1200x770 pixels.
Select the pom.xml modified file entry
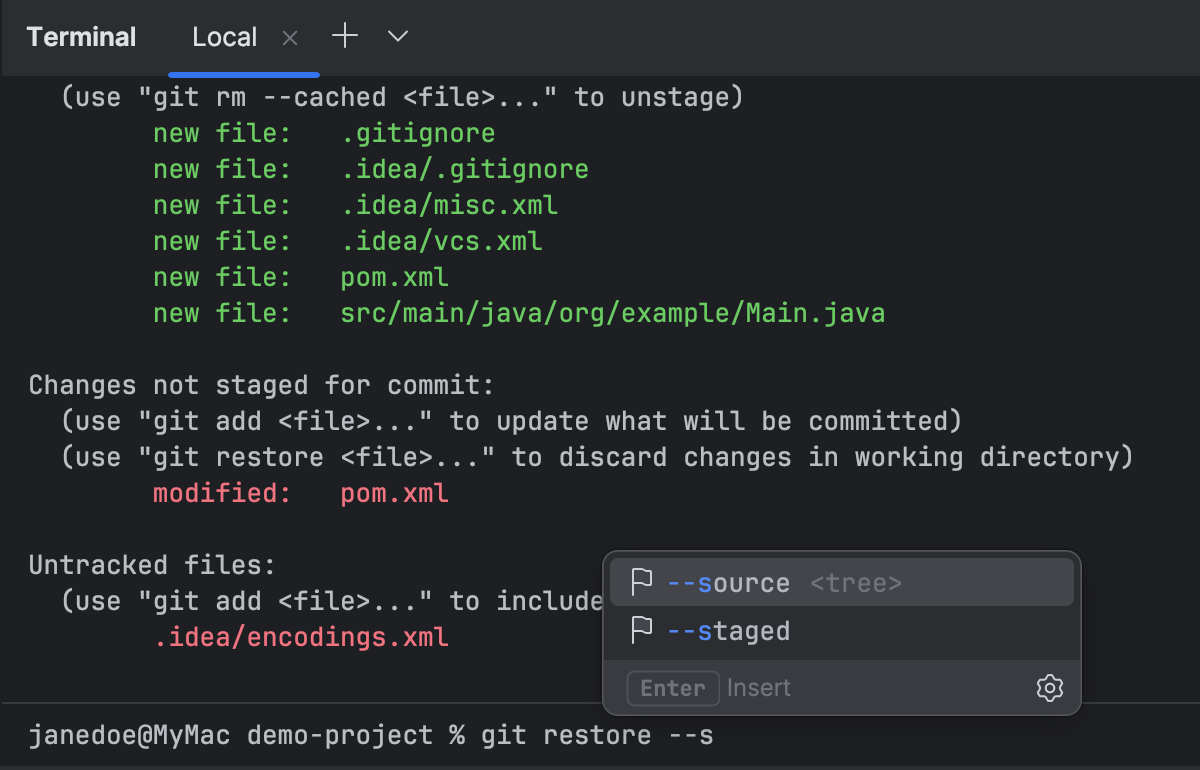tap(394, 492)
